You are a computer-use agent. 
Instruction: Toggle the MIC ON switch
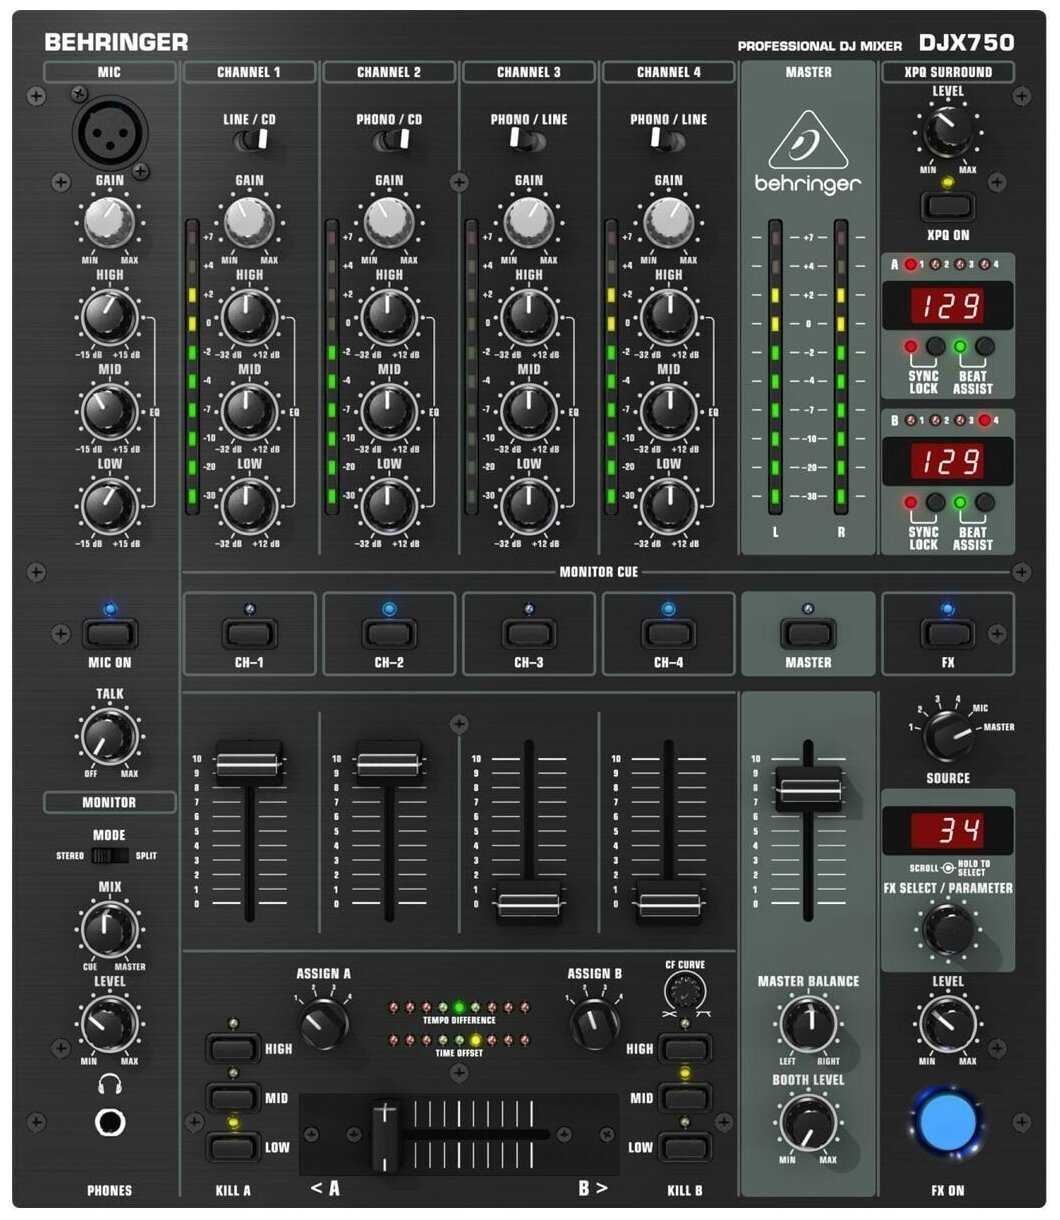click(x=110, y=634)
